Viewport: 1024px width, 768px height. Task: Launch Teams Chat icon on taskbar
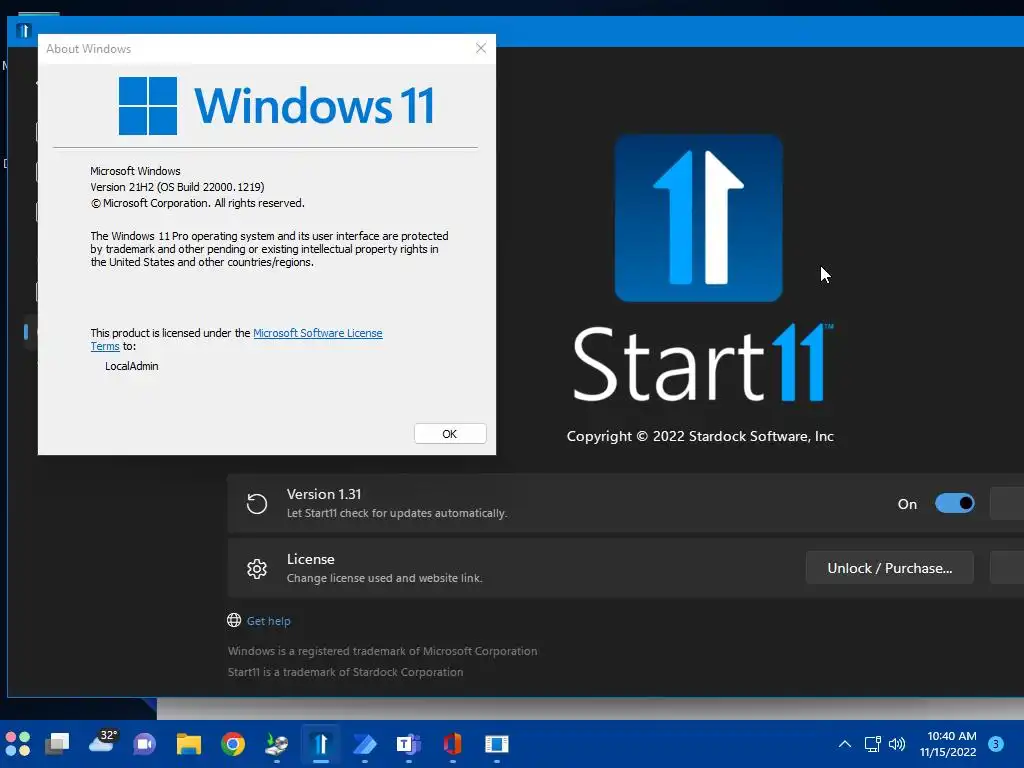(x=144, y=744)
